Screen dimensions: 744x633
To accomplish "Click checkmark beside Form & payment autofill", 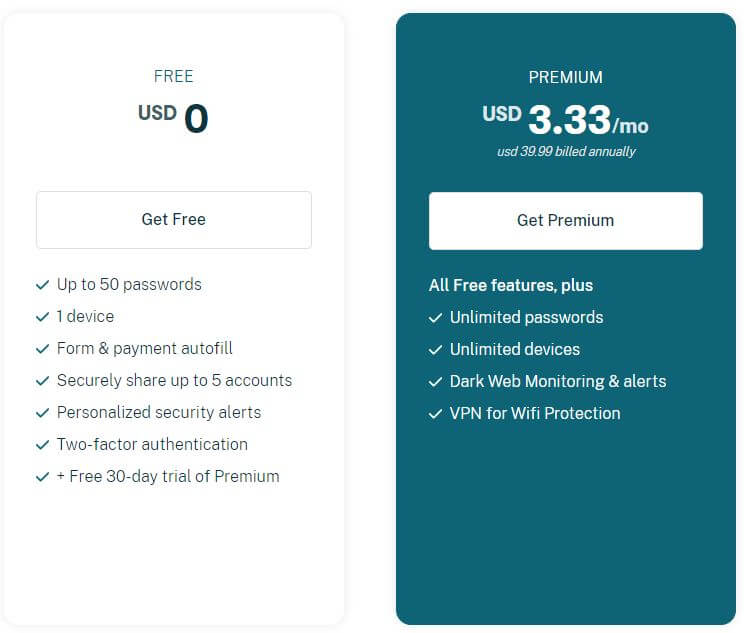I will tap(43, 349).
